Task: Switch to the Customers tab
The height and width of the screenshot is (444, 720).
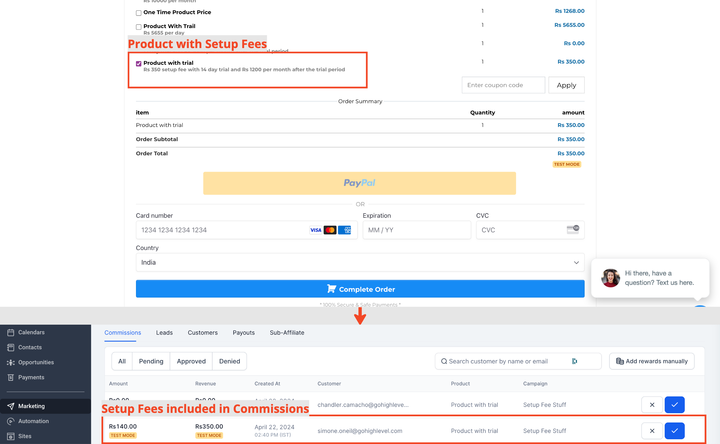Action: click(x=202, y=332)
